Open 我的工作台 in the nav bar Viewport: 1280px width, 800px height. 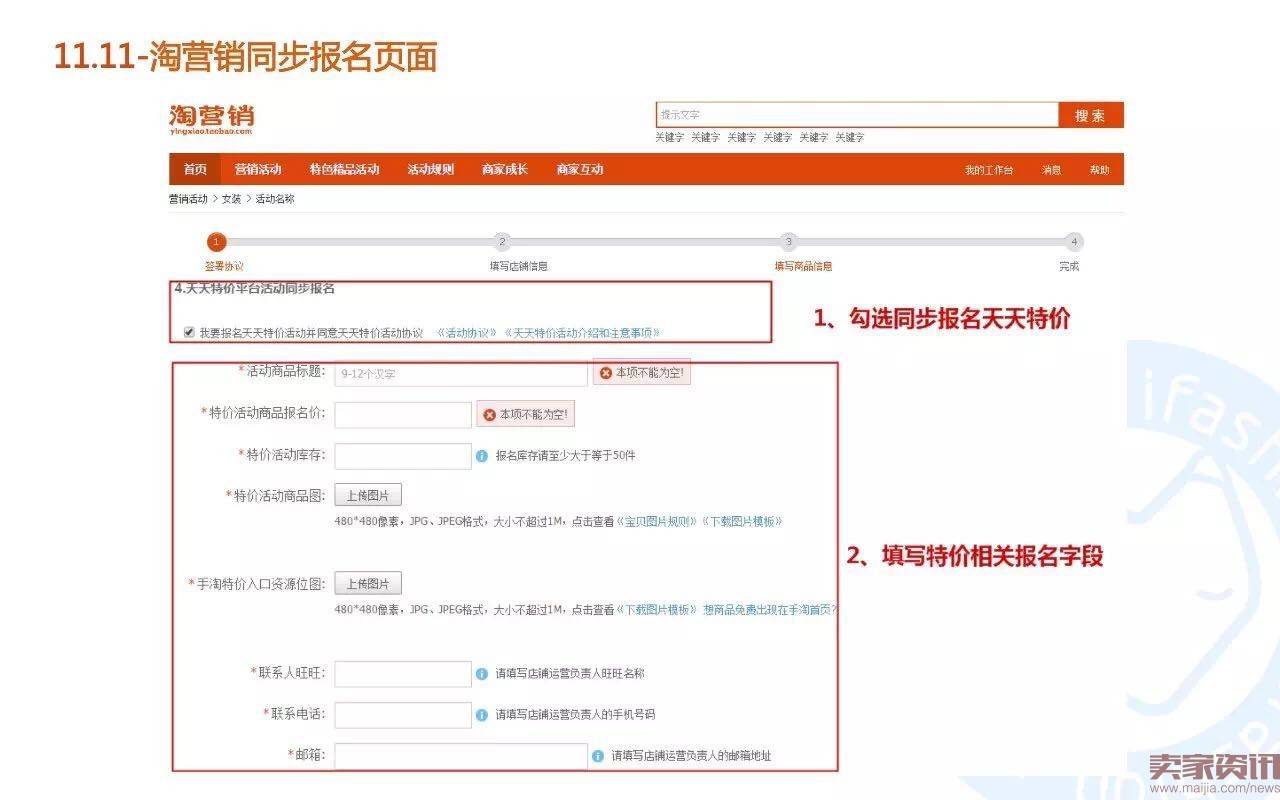coord(988,170)
